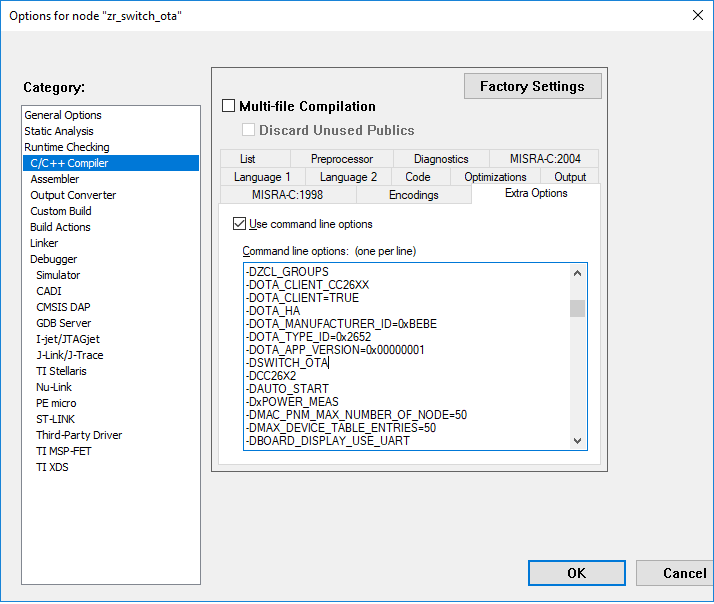The width and height of the screenshot is (714, 604).
Task: Confirm the dialog with OK
Action: (x=576, y=573)
